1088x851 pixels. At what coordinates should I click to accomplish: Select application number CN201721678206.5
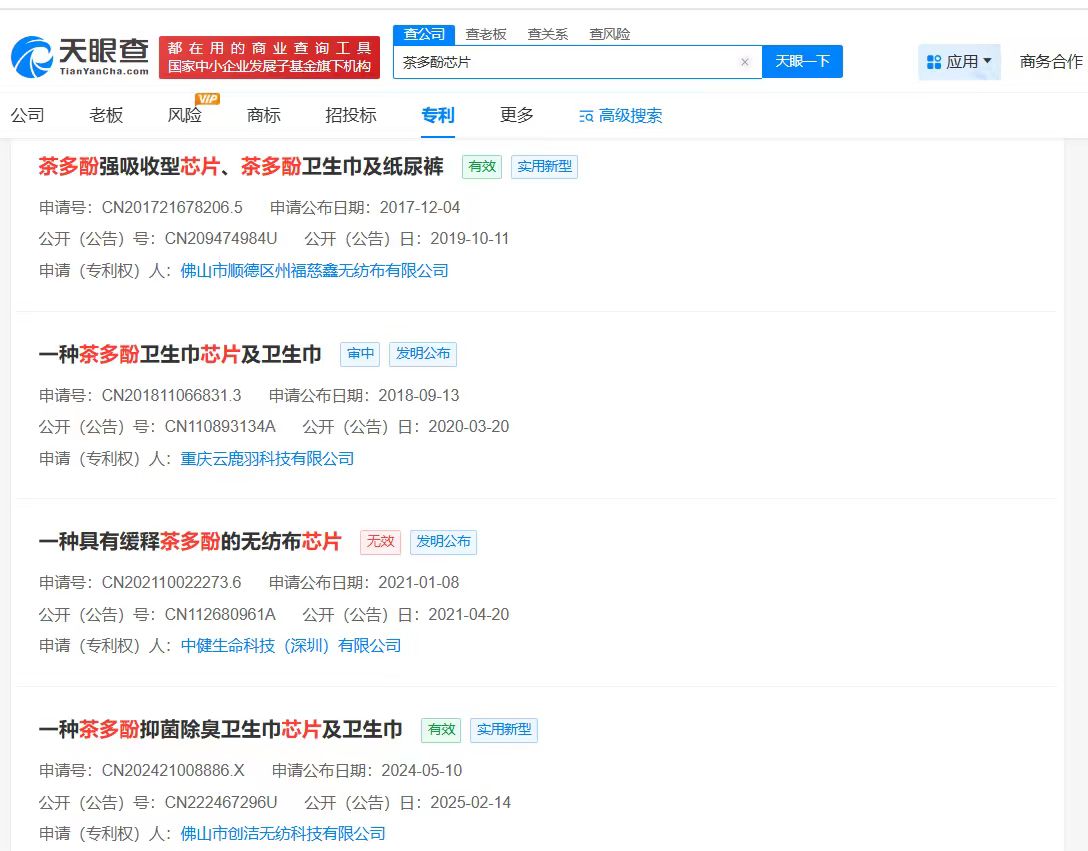(x=172, y=208)
